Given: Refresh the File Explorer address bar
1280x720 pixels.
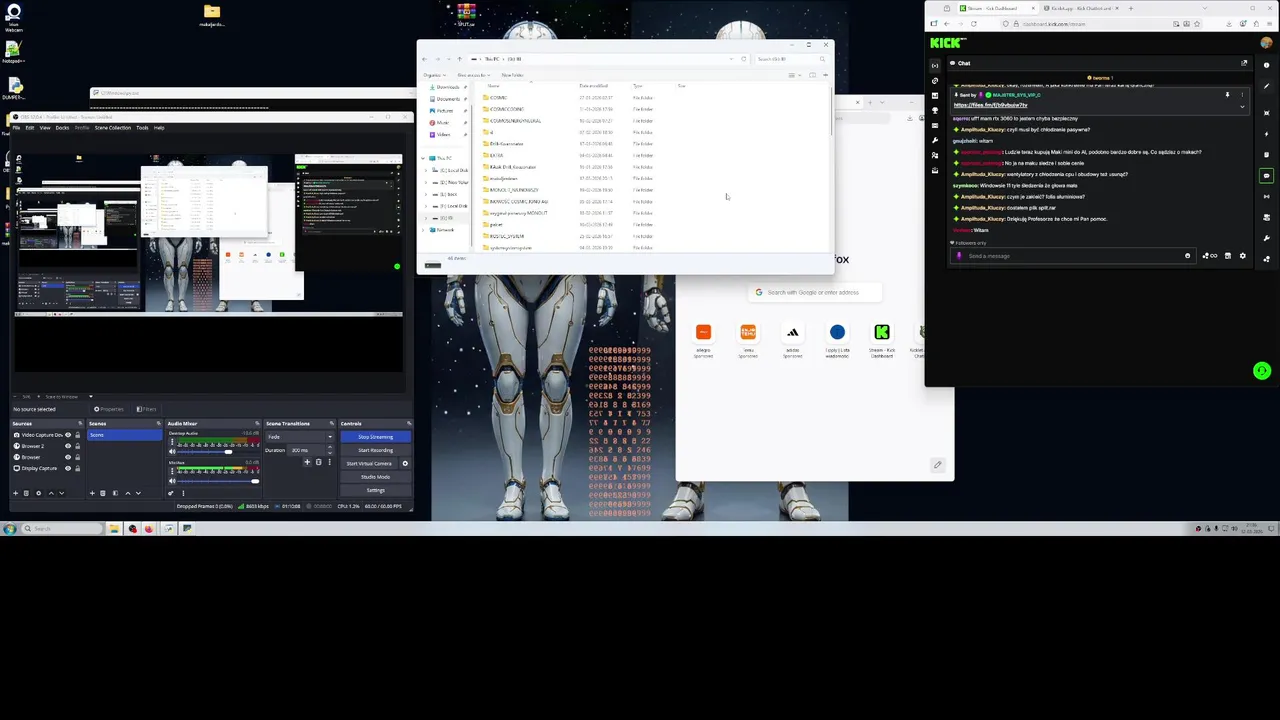Looking at the screenshot, I should point(743,59).
